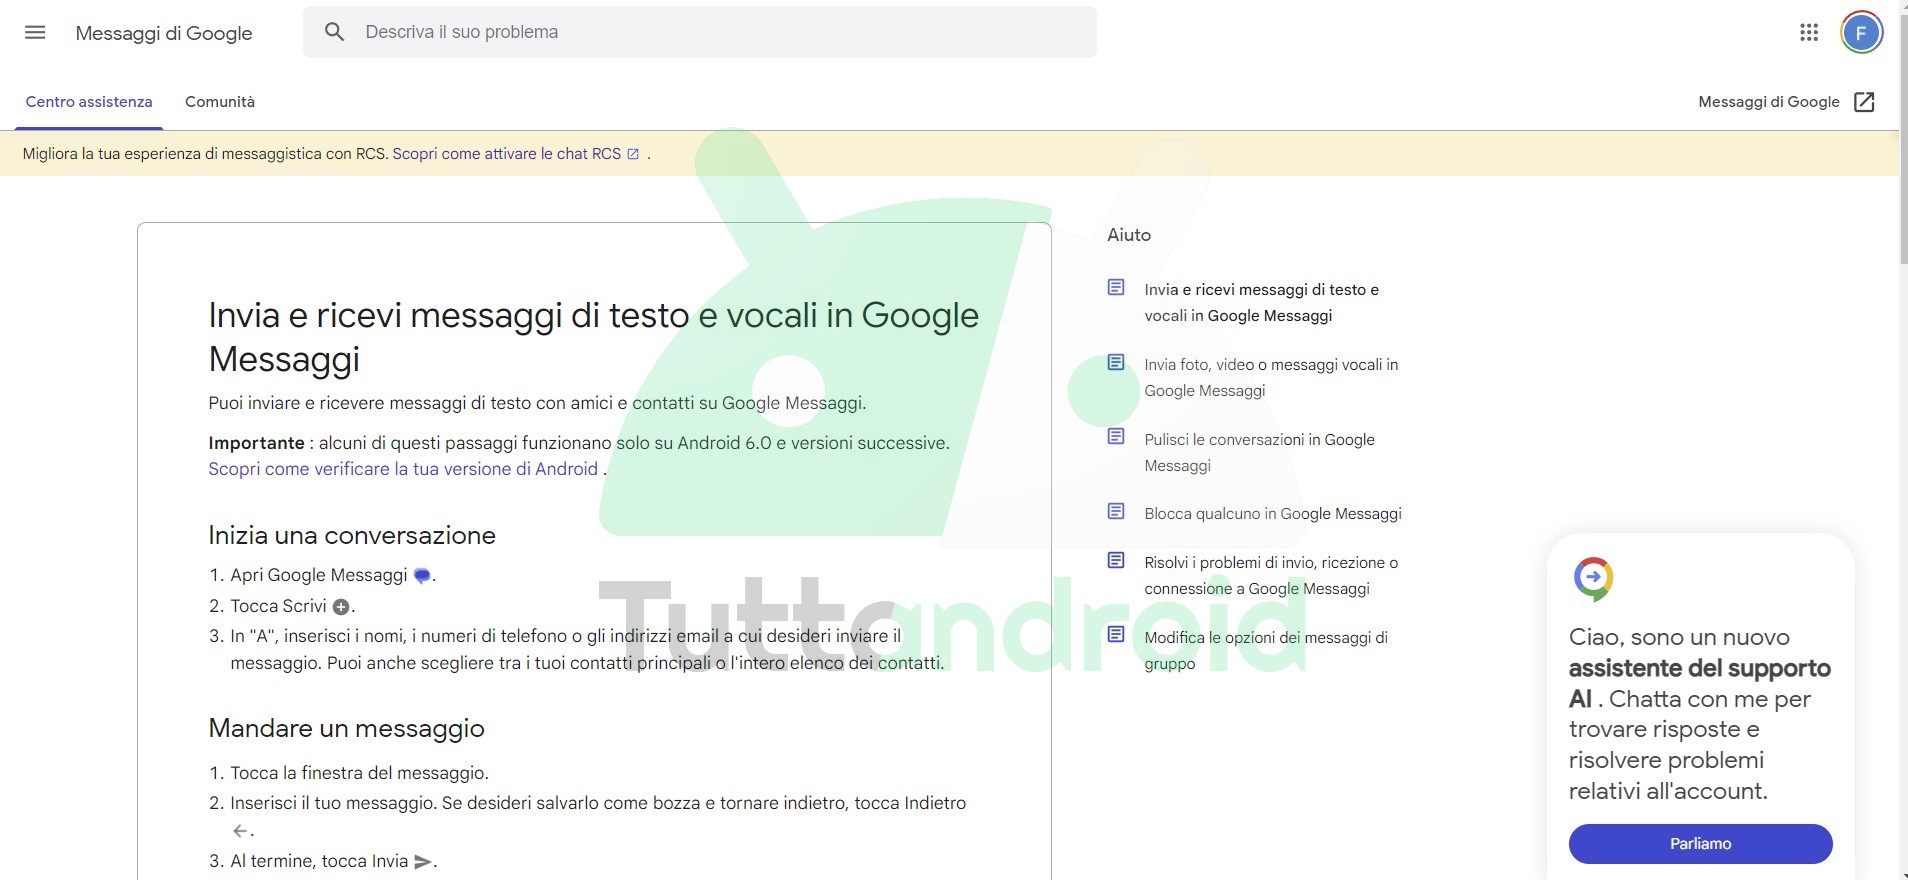Open Invia foto, video o messaggi vocali article
Screen dimensions: 1908x880
tap(1271, 378)
